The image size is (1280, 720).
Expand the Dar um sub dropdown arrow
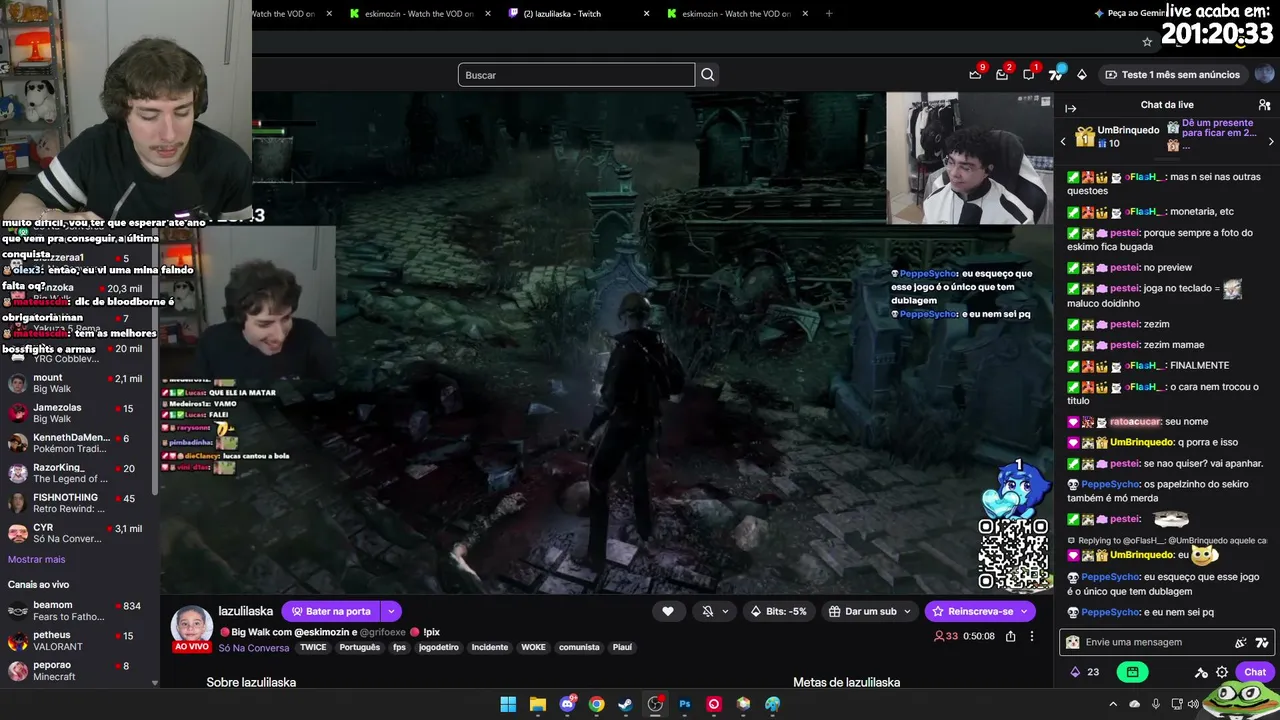coord(908,611)
